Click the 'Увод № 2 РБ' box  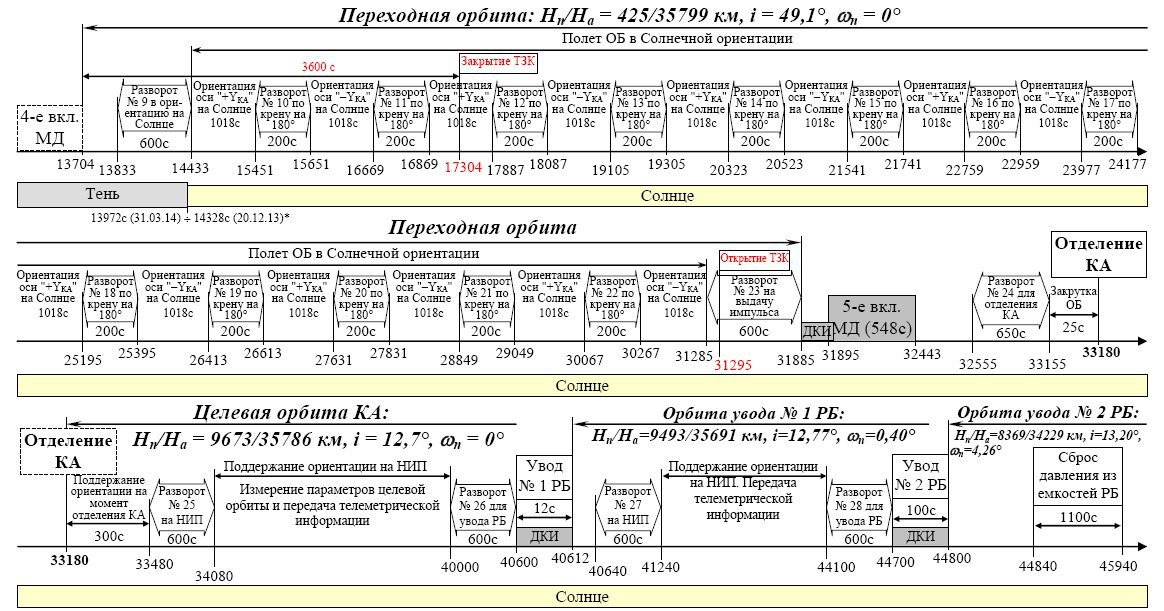921,477
